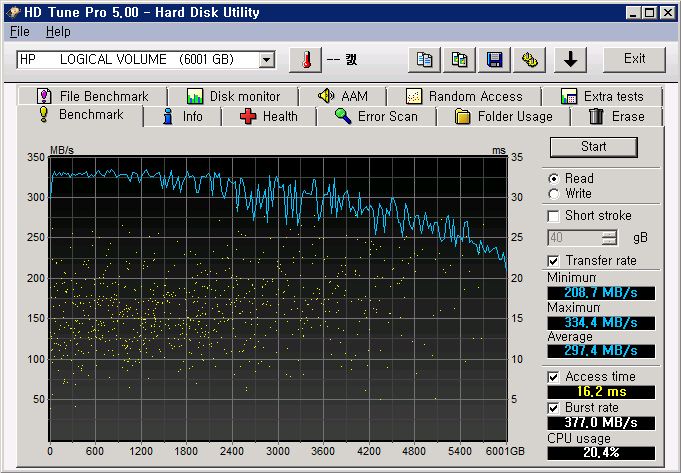This screenshot has width=681, height=473.
Task: Select the Benchmark tab
Action: pyautogui.click(x=80, y=115)
